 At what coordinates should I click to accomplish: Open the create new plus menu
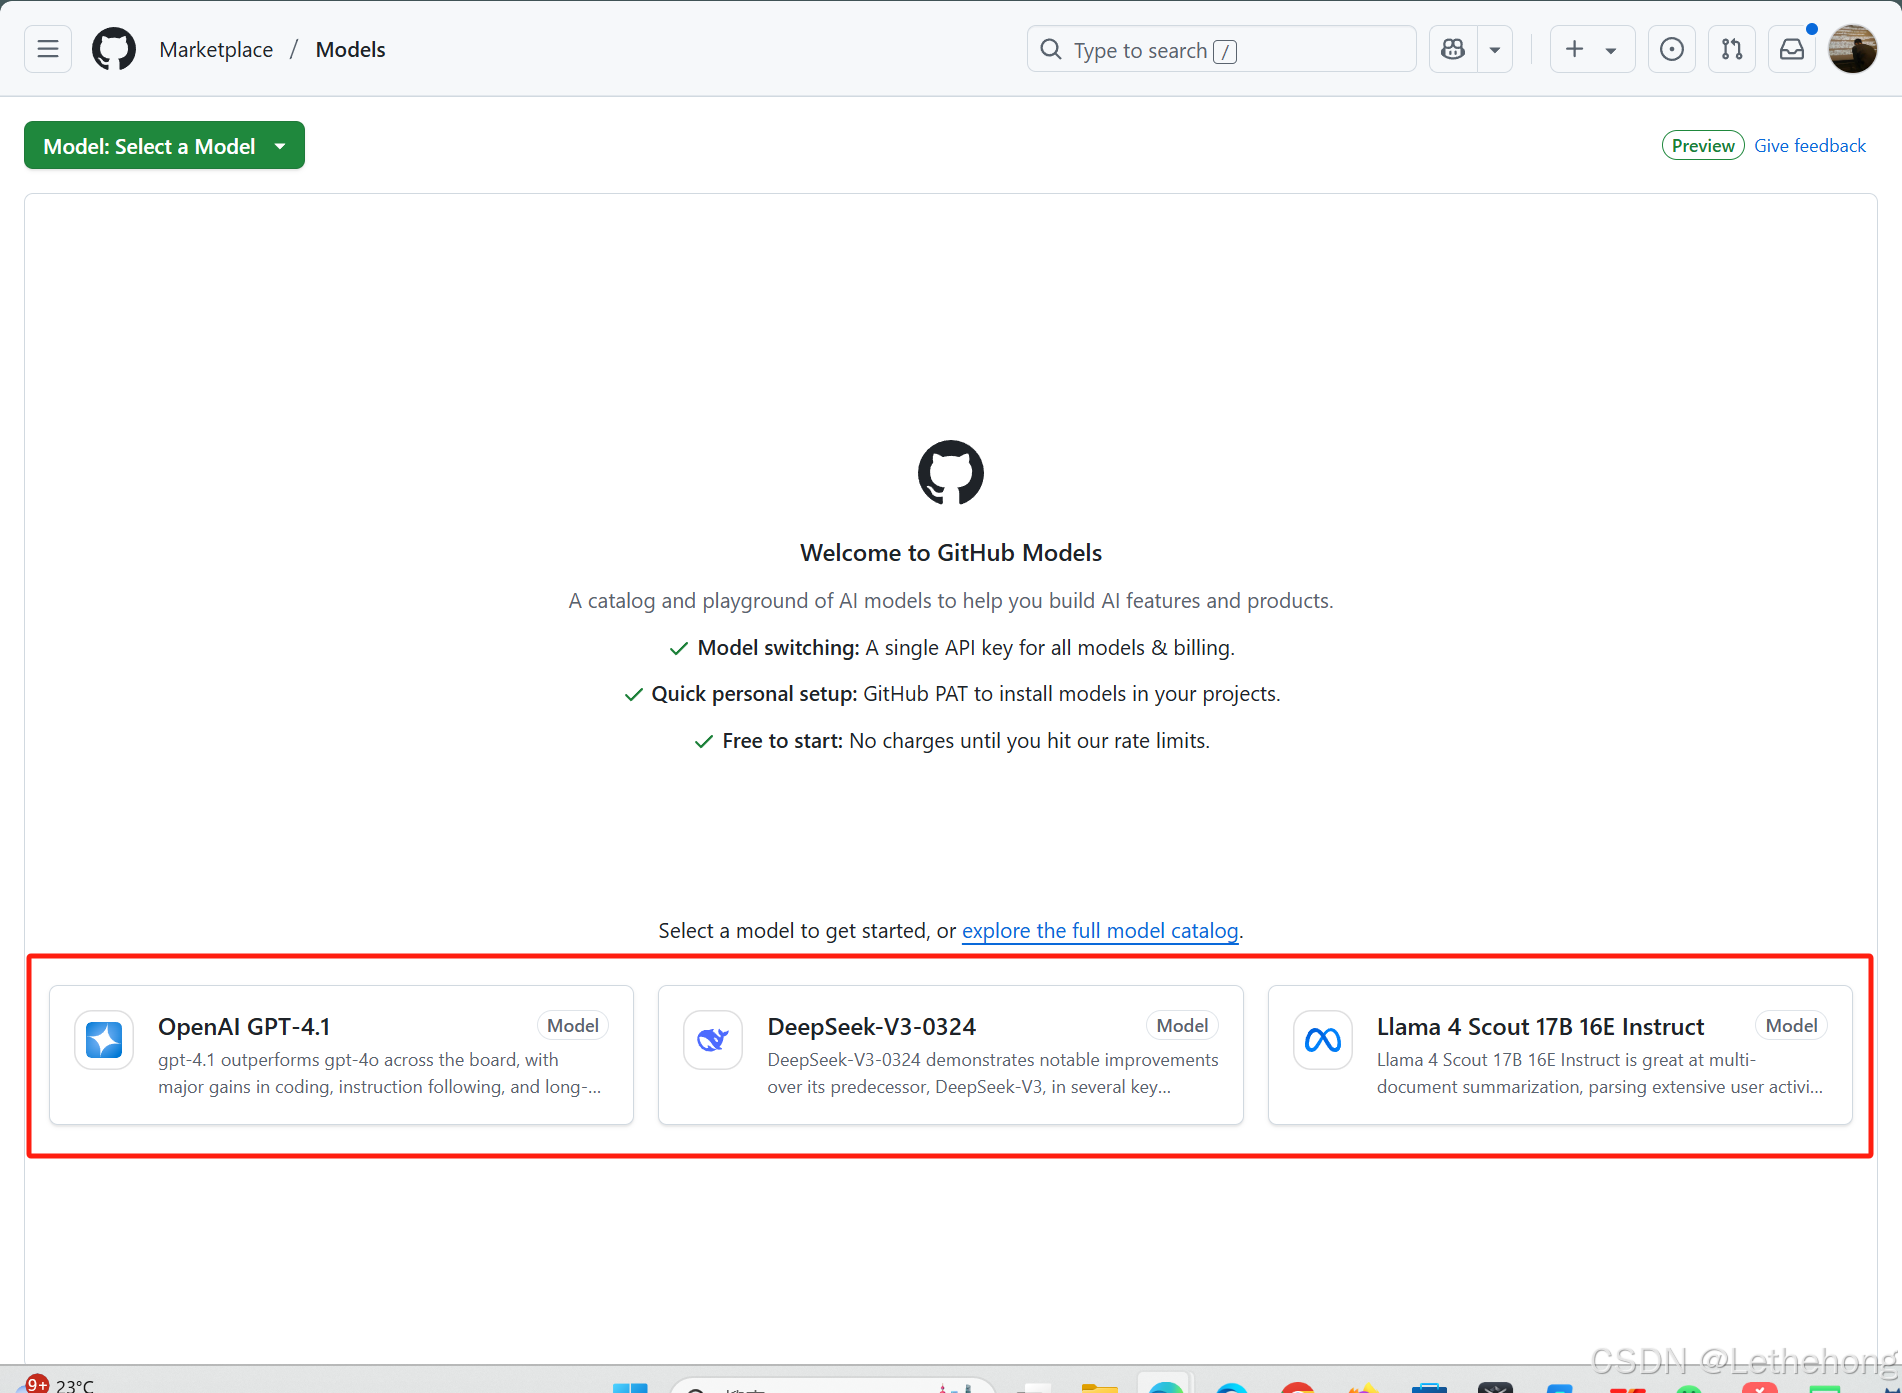pos(1592,49)
